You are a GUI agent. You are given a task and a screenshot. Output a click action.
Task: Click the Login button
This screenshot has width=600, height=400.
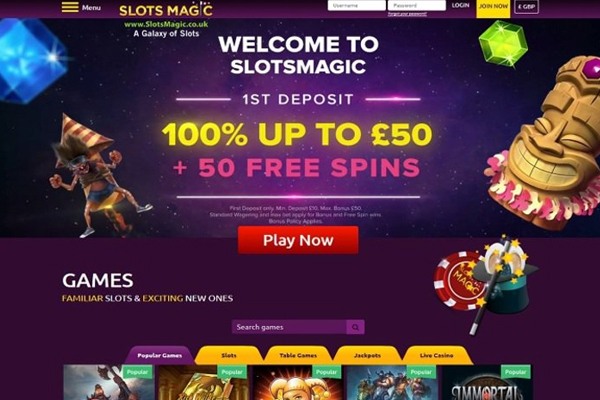point(460,5)
